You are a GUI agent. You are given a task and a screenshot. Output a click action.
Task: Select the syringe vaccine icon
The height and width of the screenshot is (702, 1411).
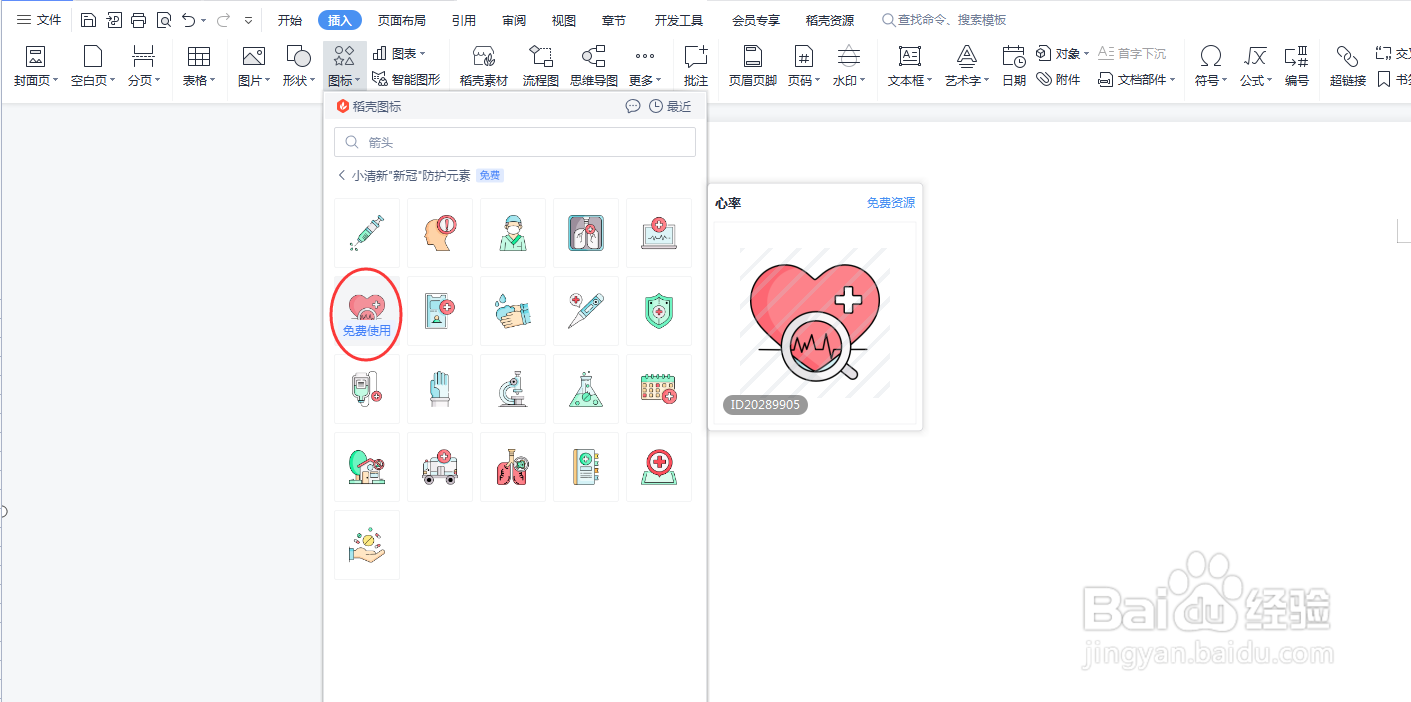(367, 233)
